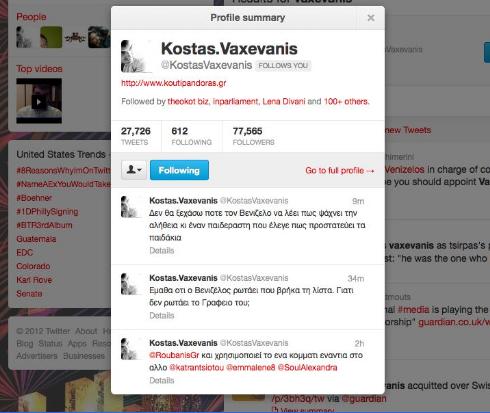This screenshot has height=413, width=490.
Task: Close the Profile summary dialog
Action: tap(371, 18)
